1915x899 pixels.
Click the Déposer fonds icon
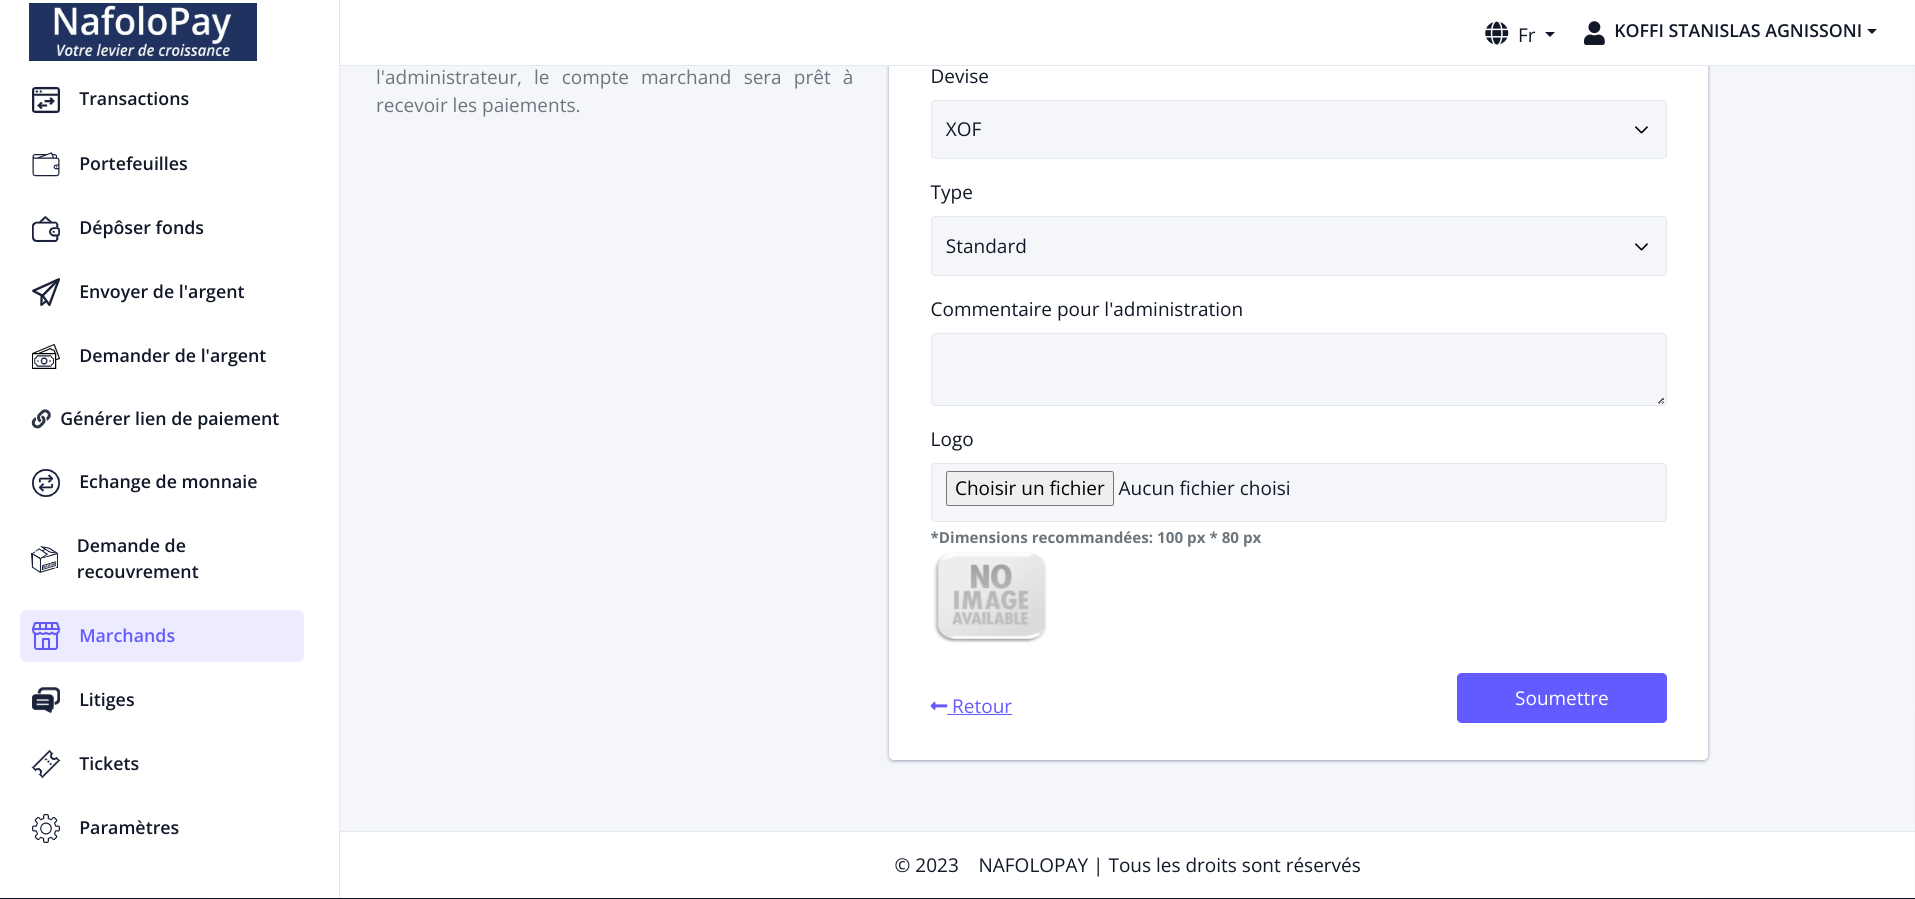click(x=46, y=229)
